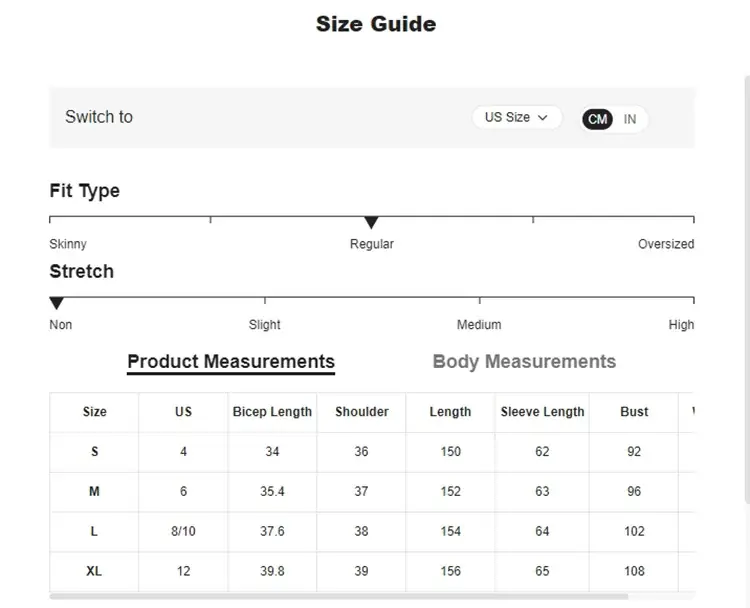
Task: Click the Shoulder column header
Action: click(361, 412)
